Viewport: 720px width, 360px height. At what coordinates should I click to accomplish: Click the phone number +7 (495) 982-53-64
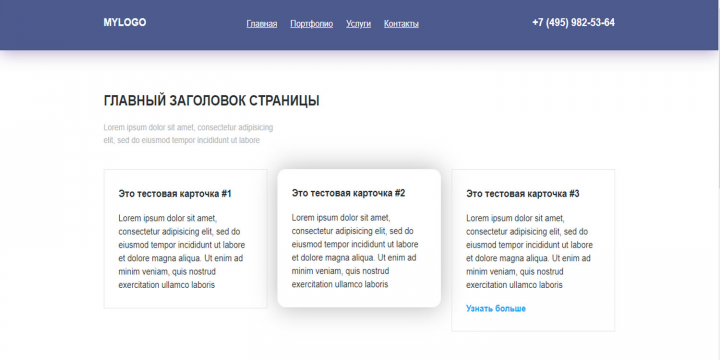[574, 22]
